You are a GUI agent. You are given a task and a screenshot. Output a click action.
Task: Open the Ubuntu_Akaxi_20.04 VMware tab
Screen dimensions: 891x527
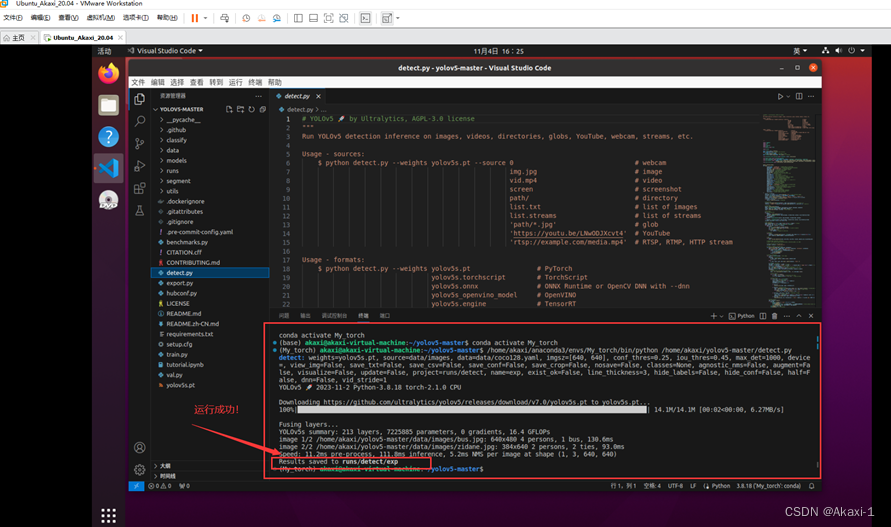coord(83,38)
